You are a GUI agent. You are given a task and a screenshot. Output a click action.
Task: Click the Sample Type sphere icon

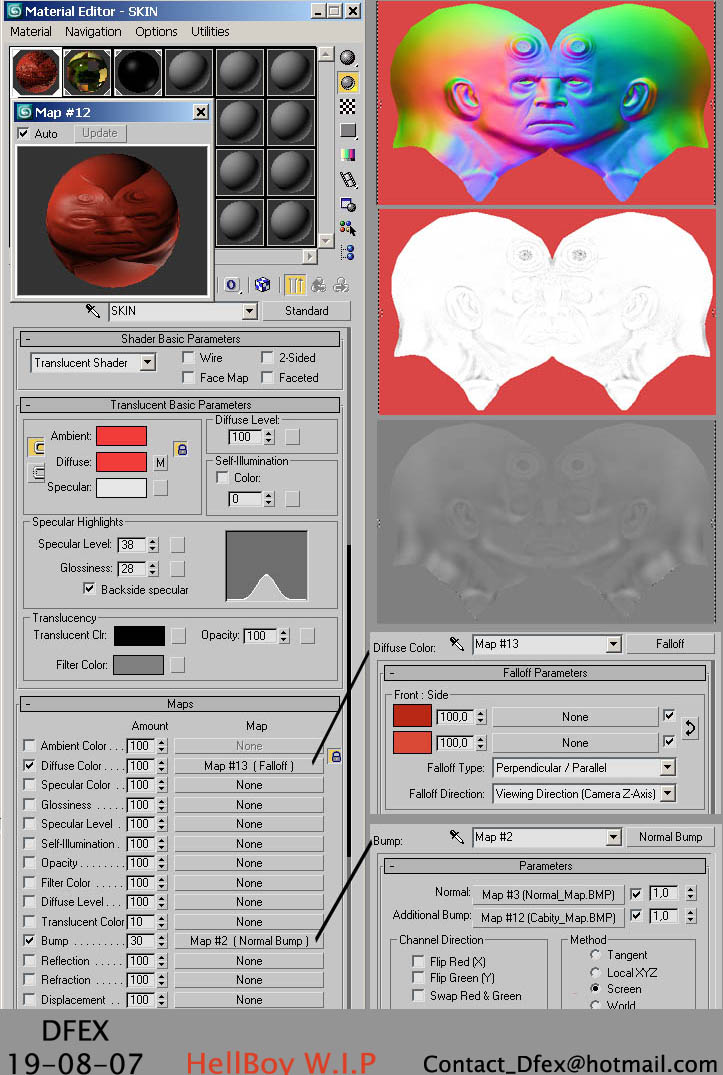pyautogui.click(x=348, y=58)
